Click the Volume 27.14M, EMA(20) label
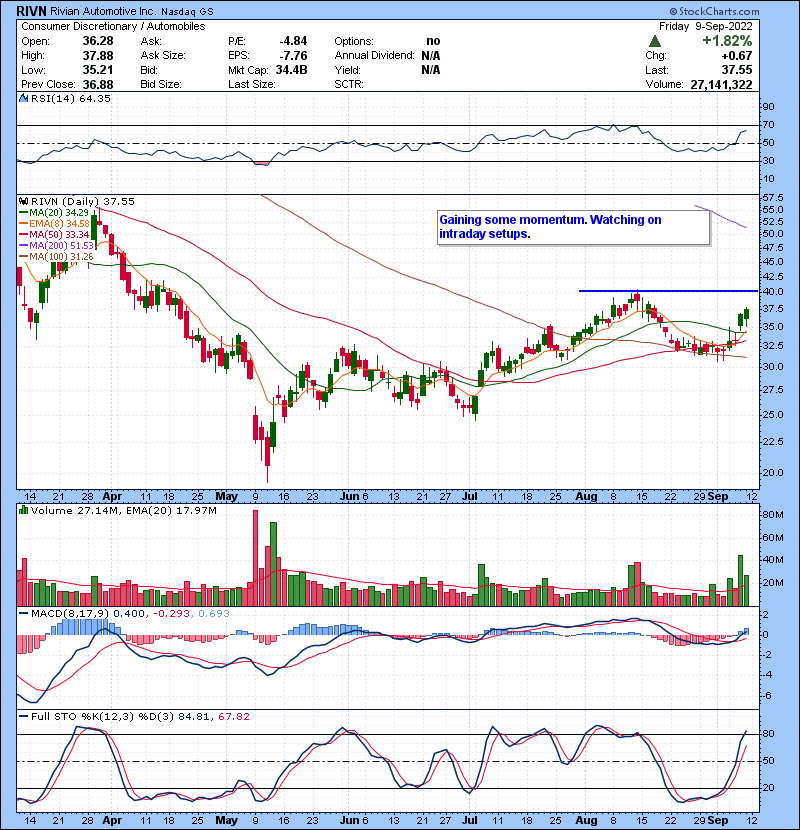 pos(124,511)
